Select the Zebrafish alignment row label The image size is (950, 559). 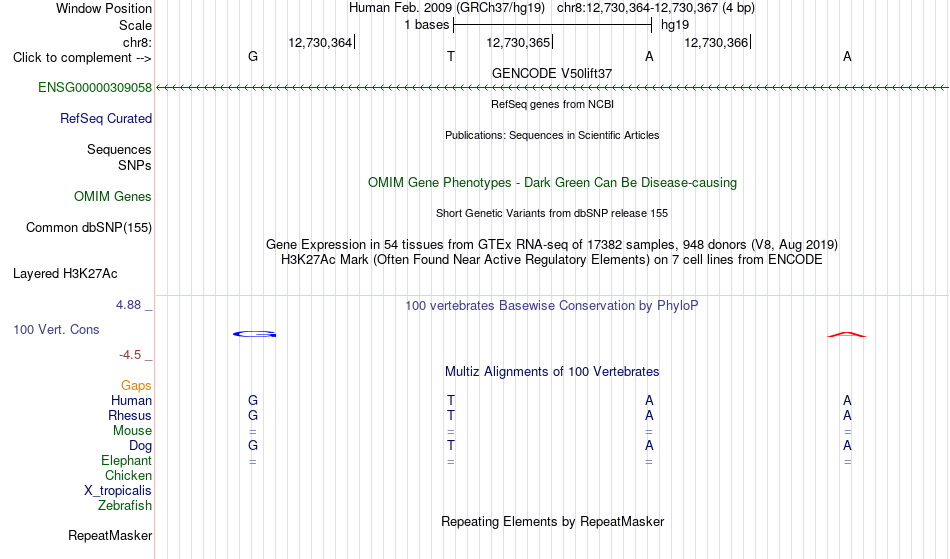coord(125,505)
